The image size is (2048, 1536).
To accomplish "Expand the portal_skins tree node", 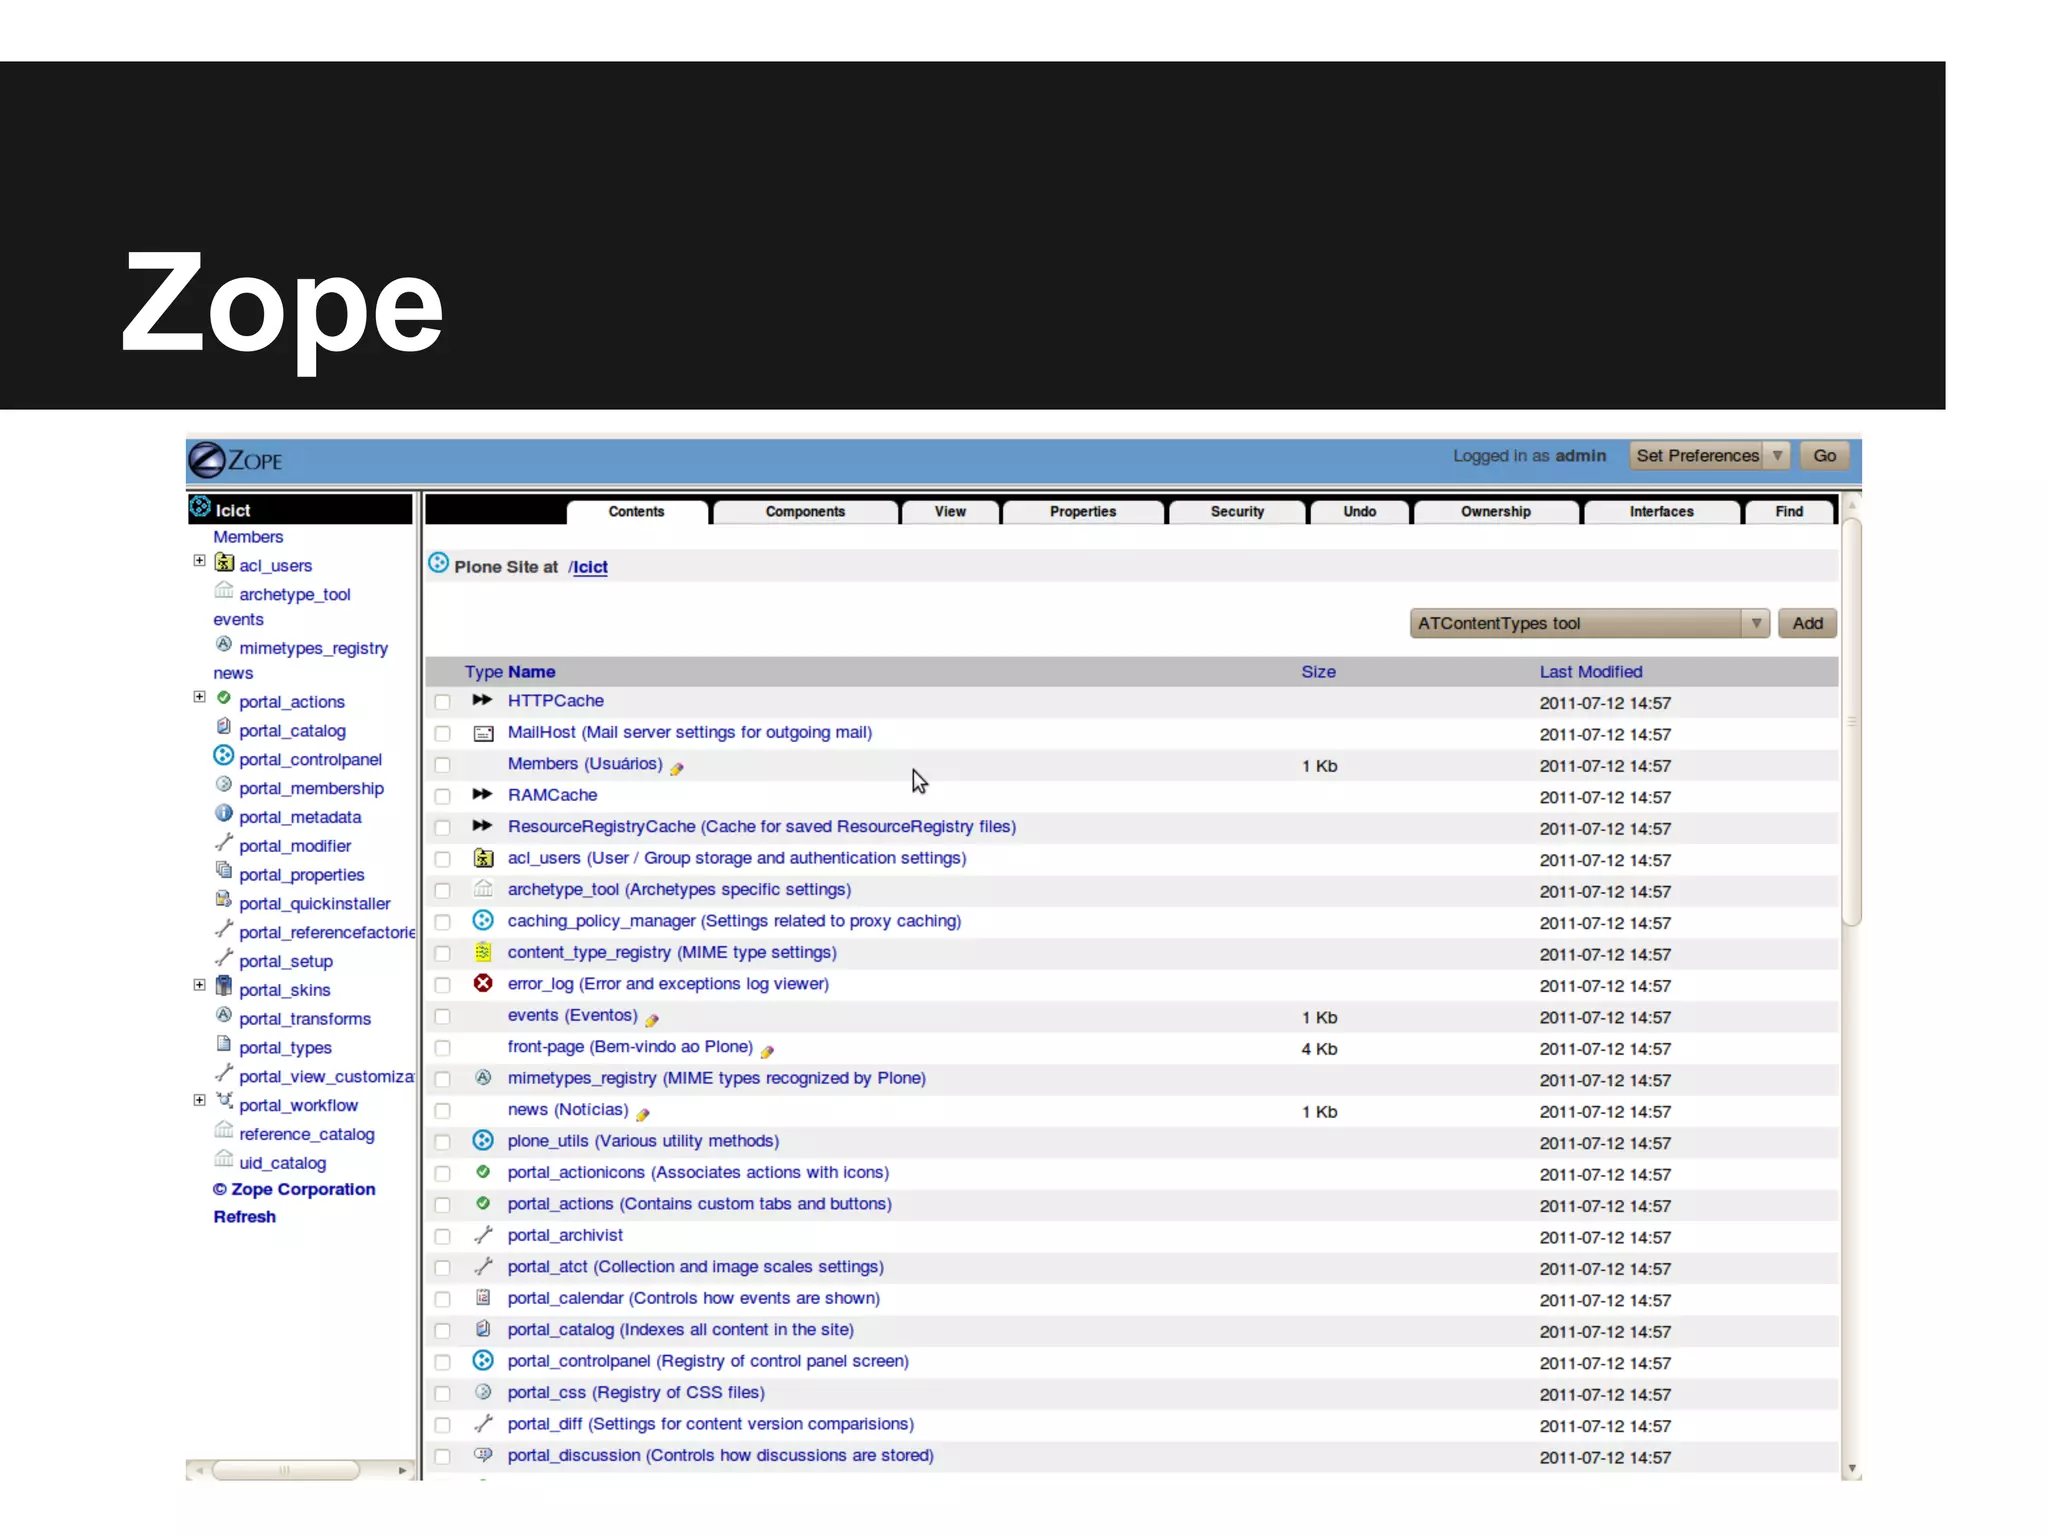I will [x=199, y=985].
